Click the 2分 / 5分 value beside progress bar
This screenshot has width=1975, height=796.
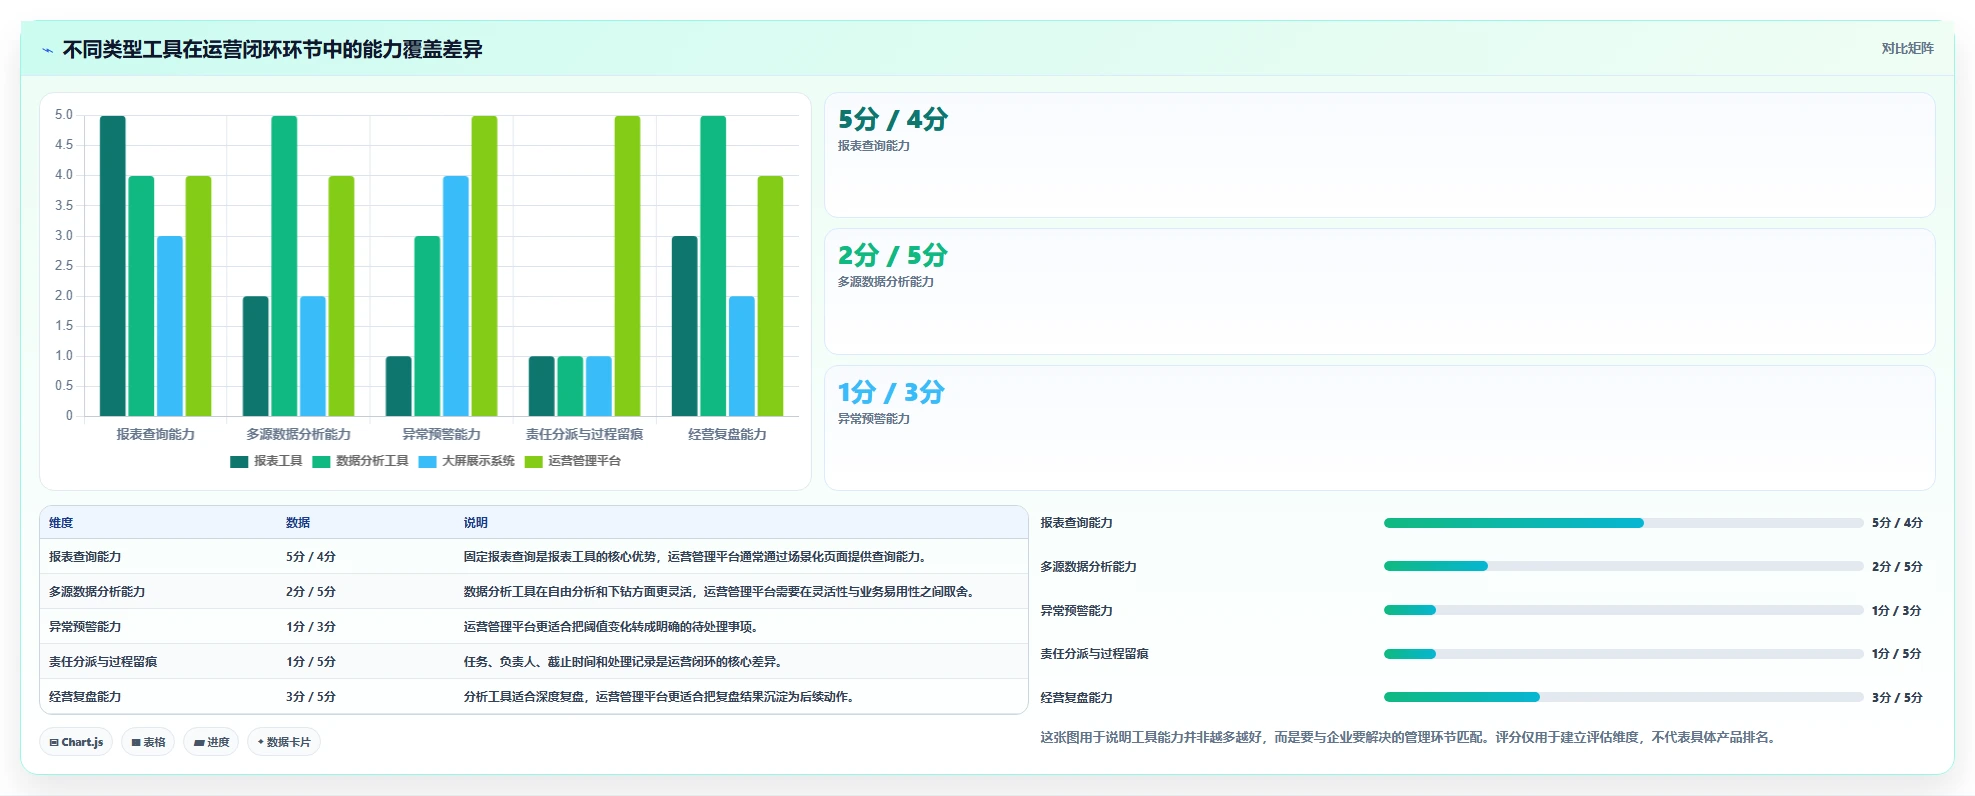point(1897,567)
